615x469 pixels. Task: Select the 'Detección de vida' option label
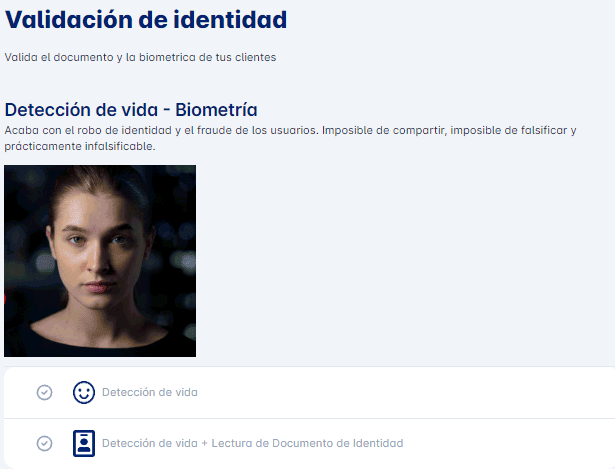[149, 393]
